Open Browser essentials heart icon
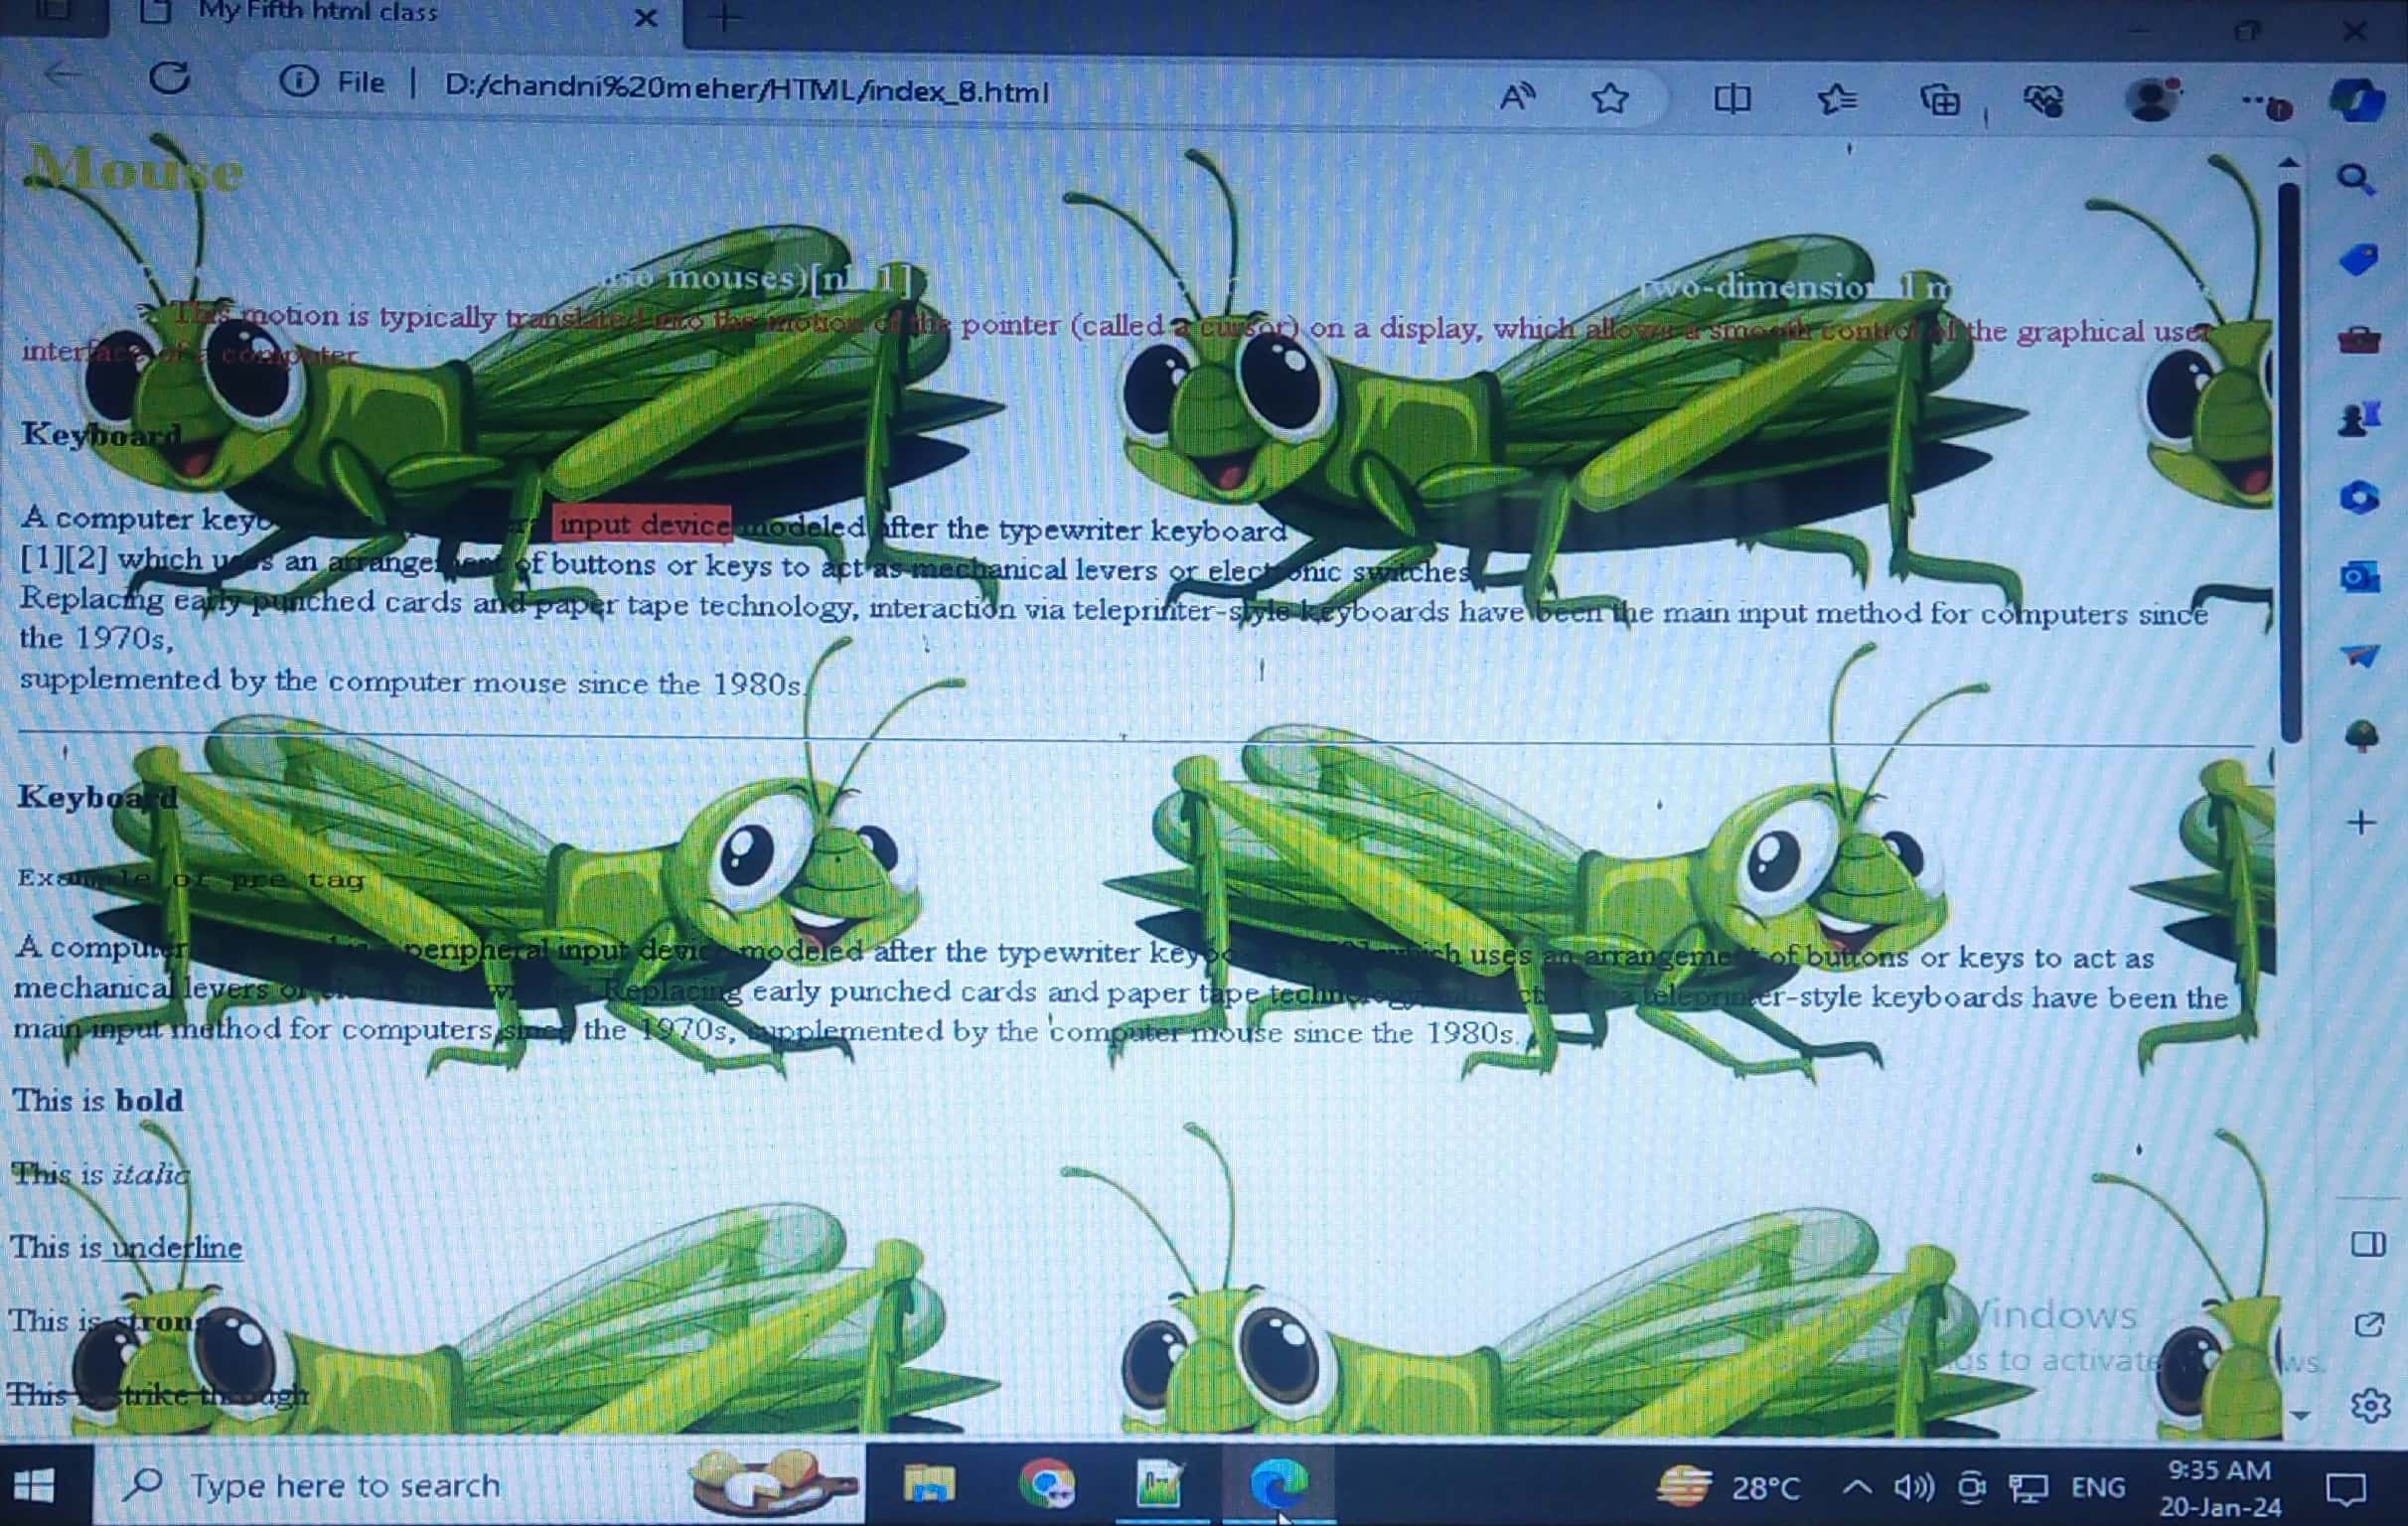Screen dimensions: 2408x1526 [x=2043, y=101]
